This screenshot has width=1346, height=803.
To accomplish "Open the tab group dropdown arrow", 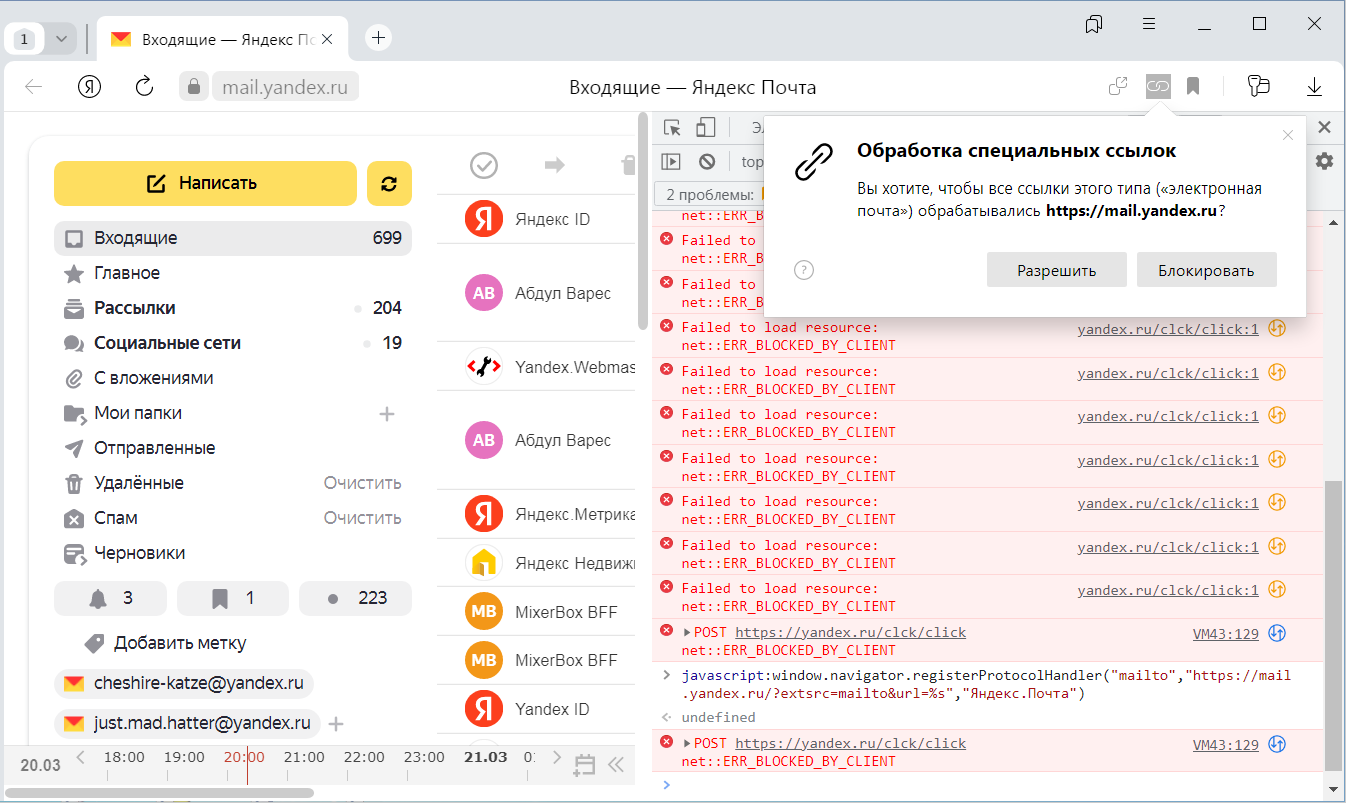I will 62,39.
